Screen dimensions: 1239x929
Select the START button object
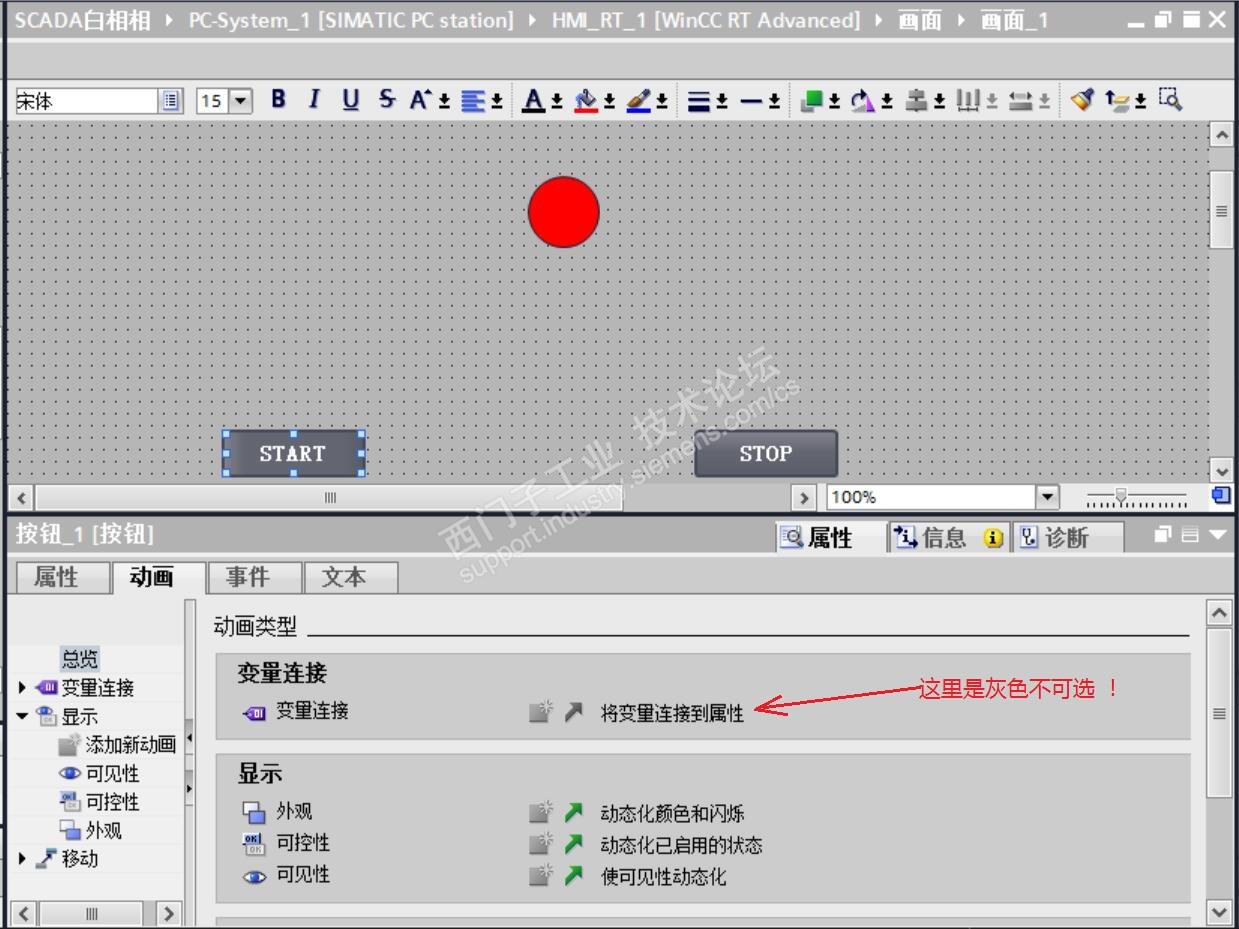click(x=293, y=454)
